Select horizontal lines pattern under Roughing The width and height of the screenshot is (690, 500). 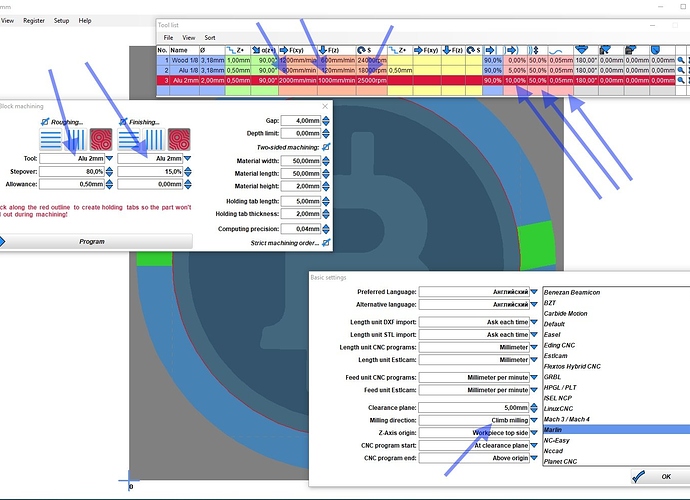[x=51, y=140]
